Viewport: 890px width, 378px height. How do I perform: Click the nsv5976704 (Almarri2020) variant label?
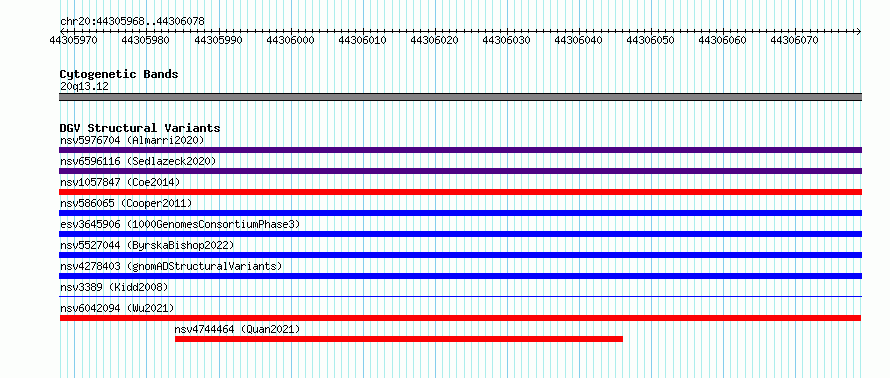pyautogui.click(x=132, y=140)
